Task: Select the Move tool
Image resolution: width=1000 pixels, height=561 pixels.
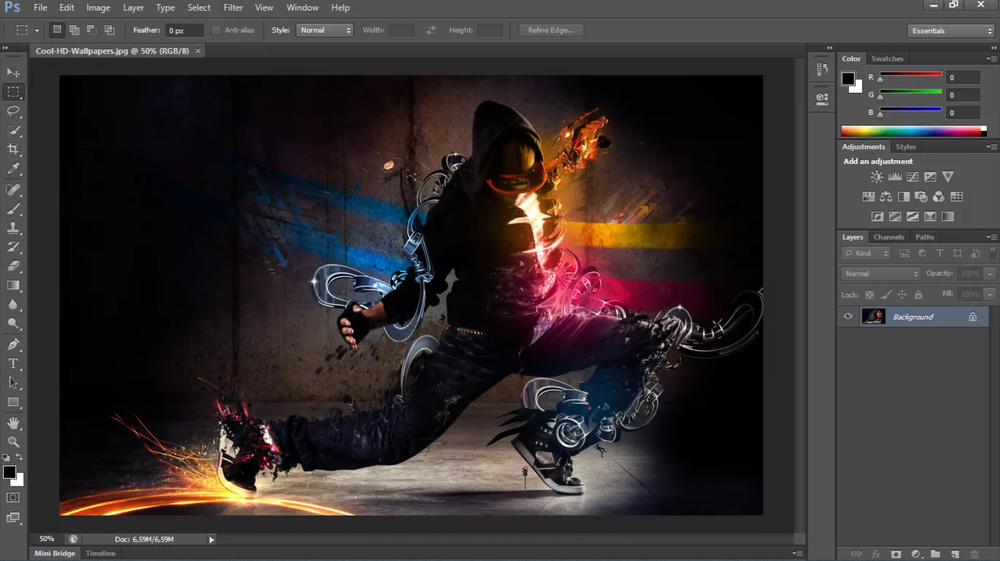Action: point(13,73)
